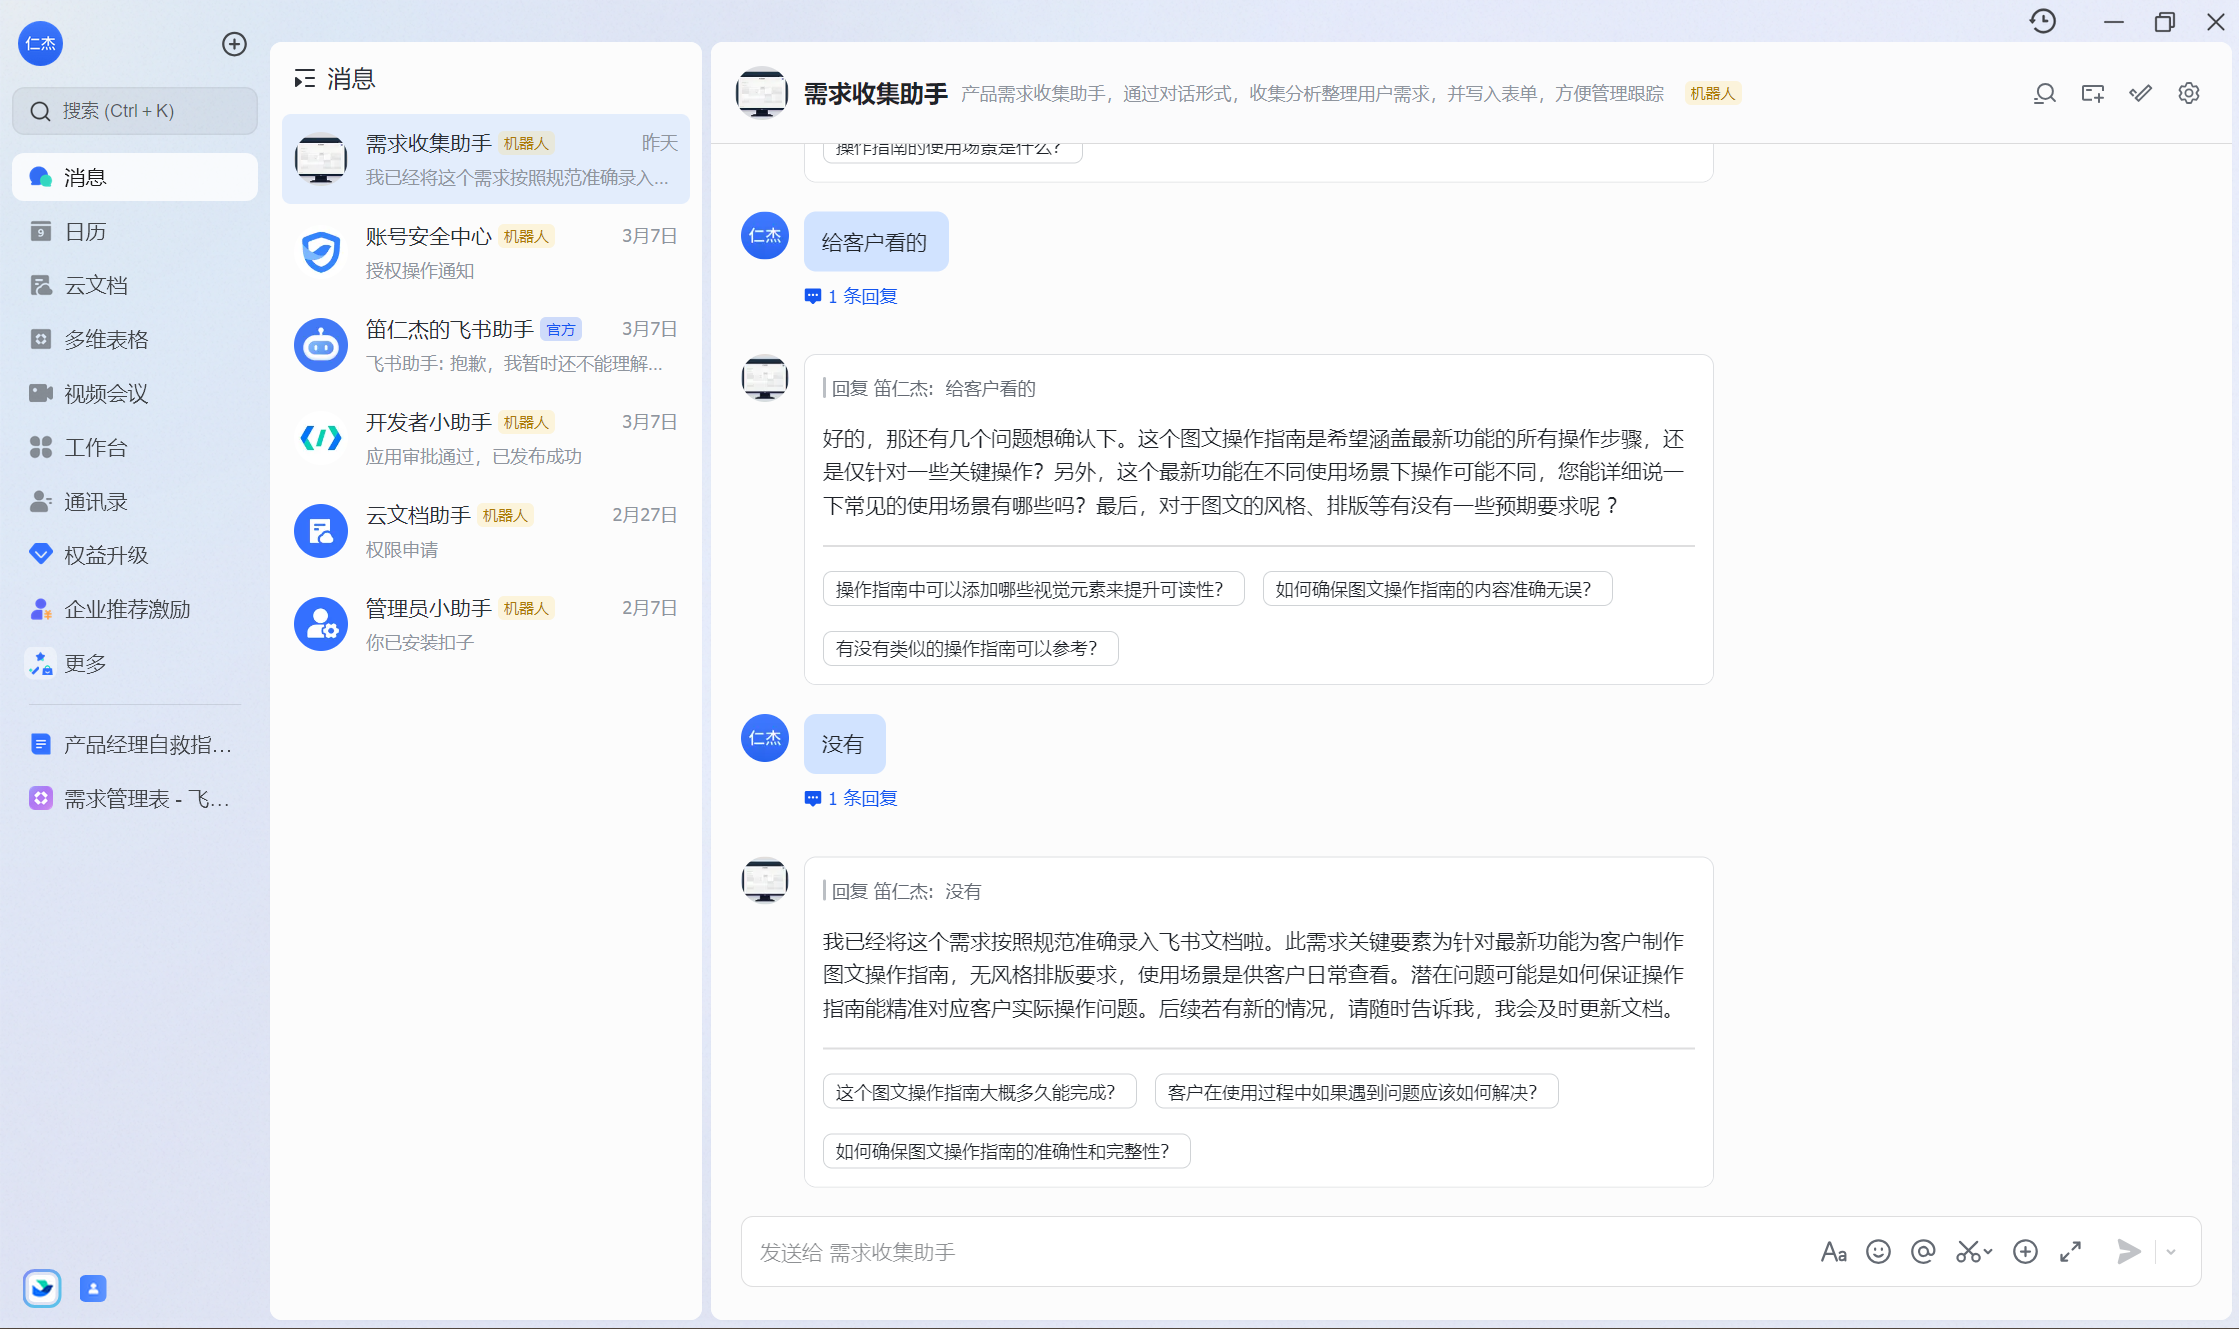This screenshot has width=2239, height=1329.
Task: Click suggestion 有没有类似的操作指南可以参考?
Action: 969,648
